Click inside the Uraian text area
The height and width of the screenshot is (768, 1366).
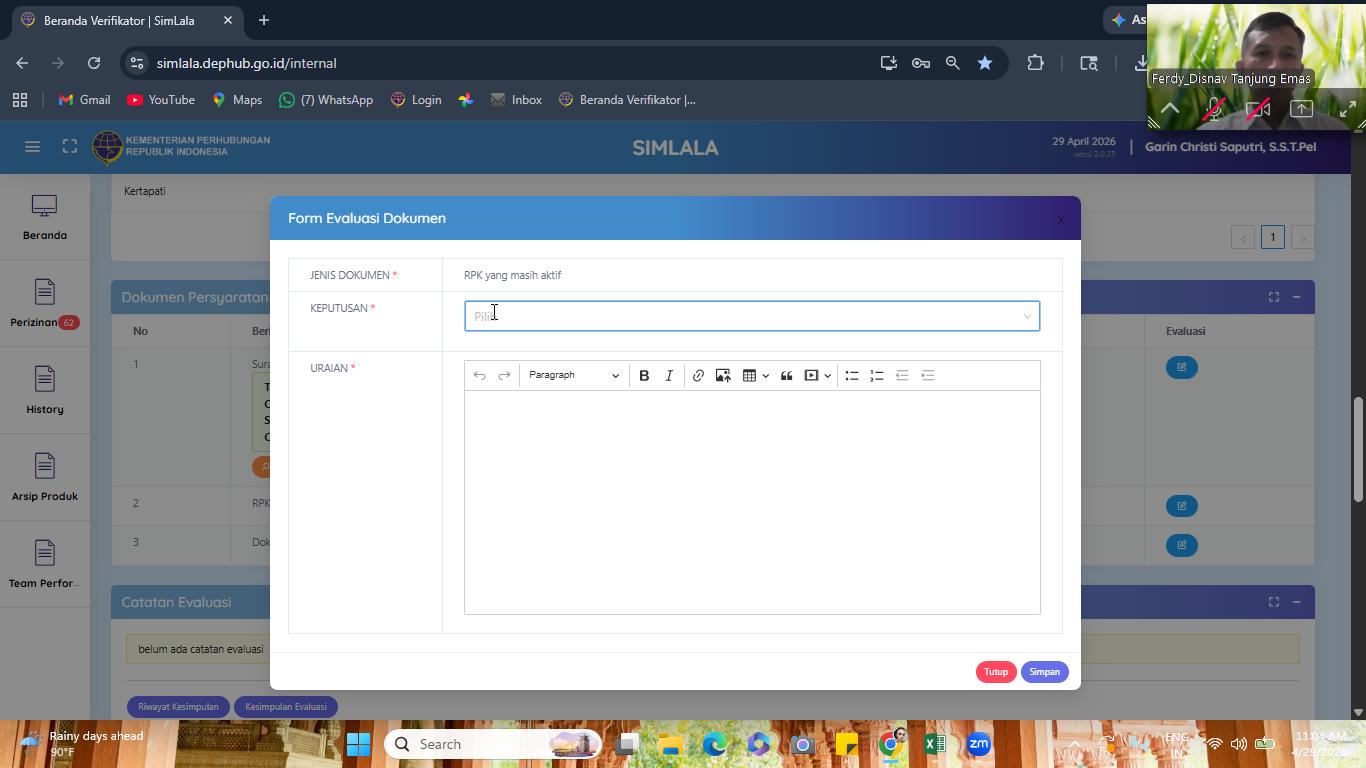[752, 502]
